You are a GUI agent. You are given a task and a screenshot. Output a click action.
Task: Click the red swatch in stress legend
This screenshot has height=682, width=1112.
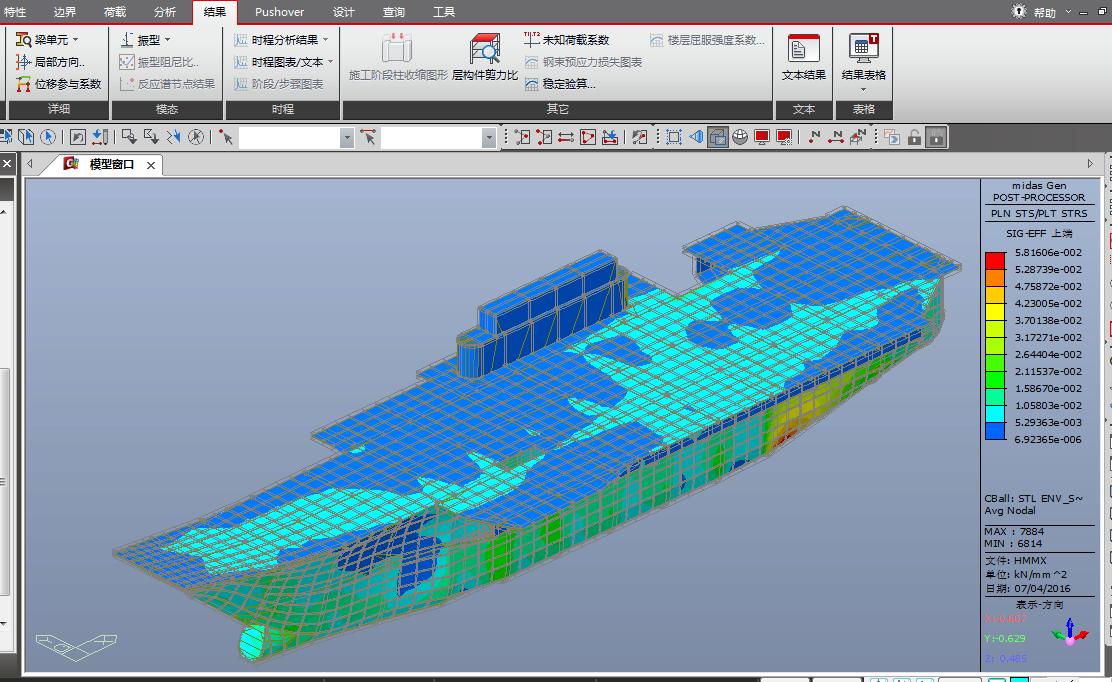994,260
